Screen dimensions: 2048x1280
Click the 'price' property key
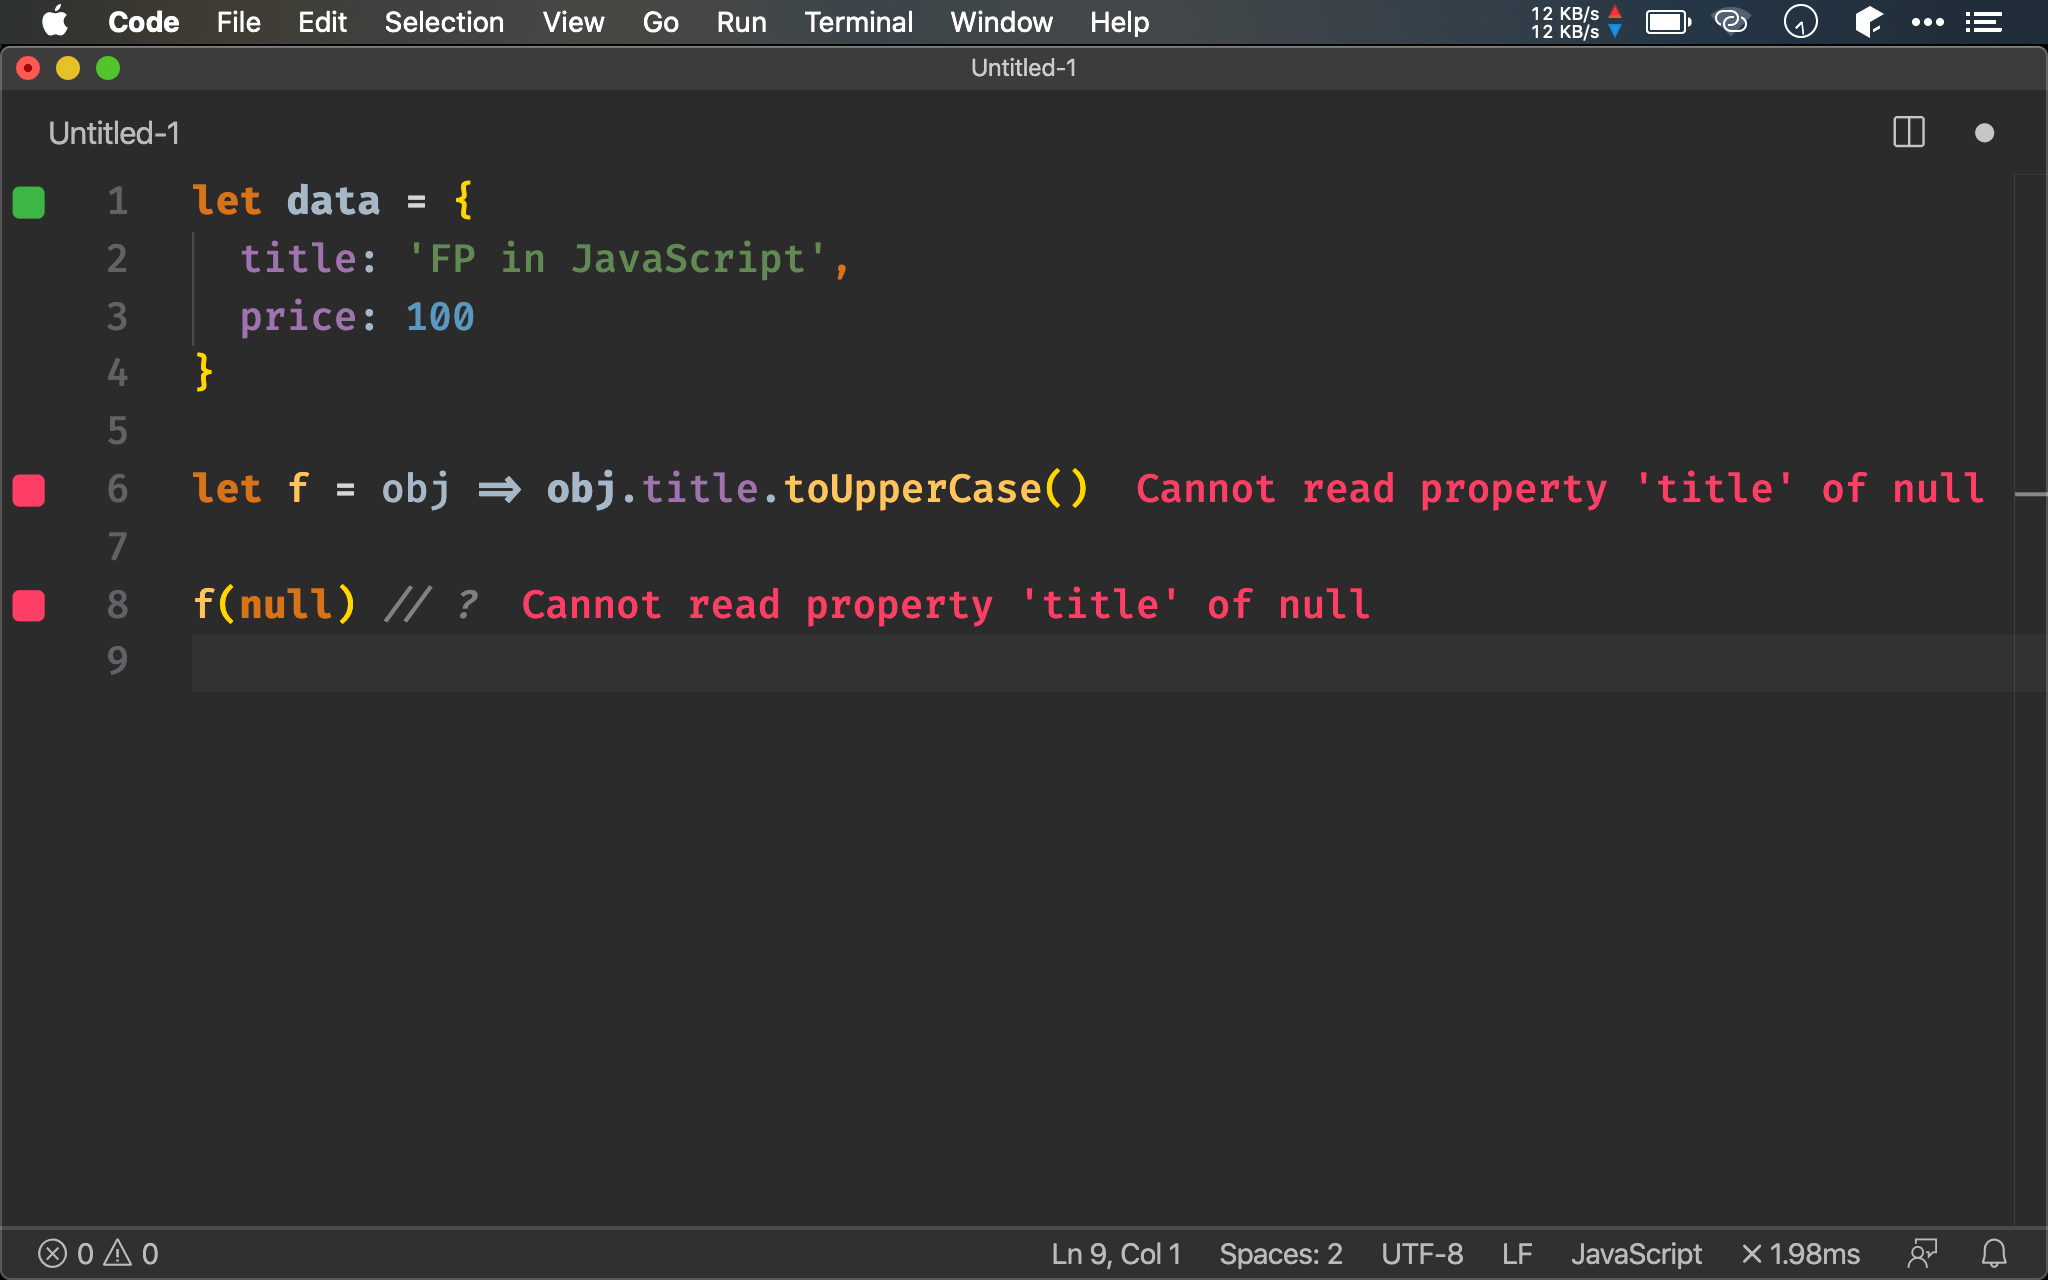point(298,317)
